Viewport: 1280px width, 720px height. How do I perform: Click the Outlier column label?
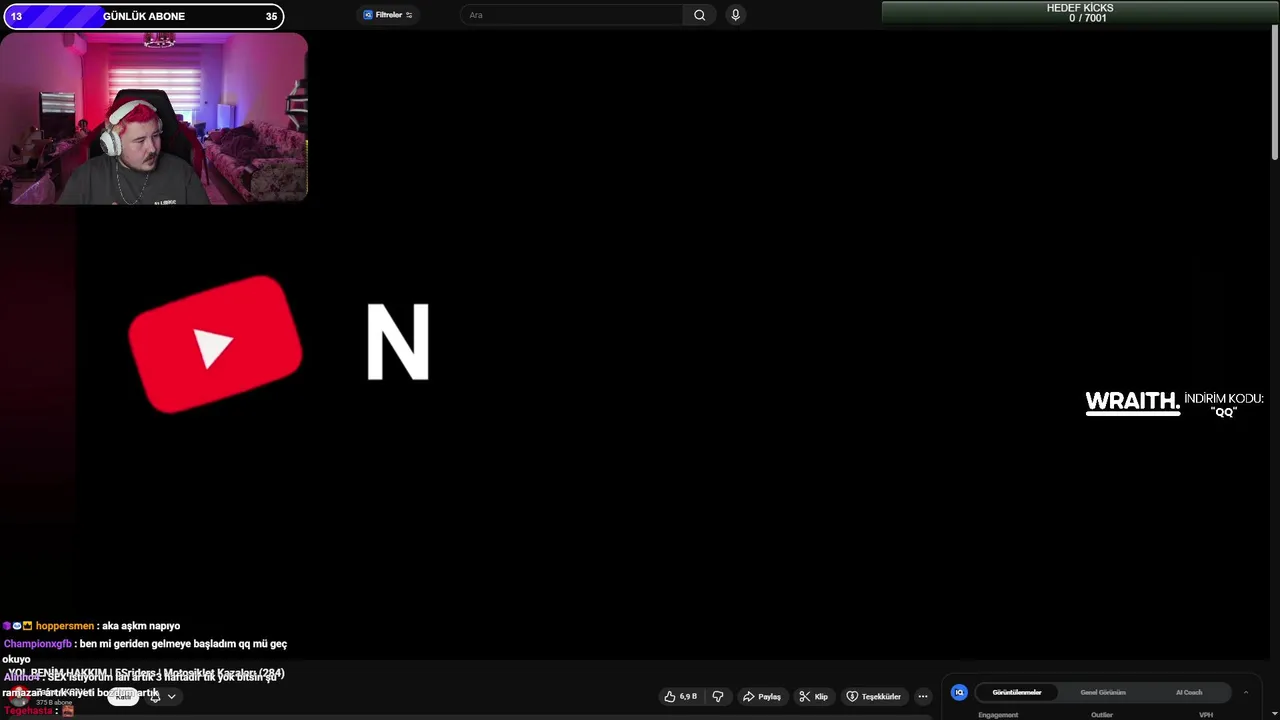coord(1102,715)
